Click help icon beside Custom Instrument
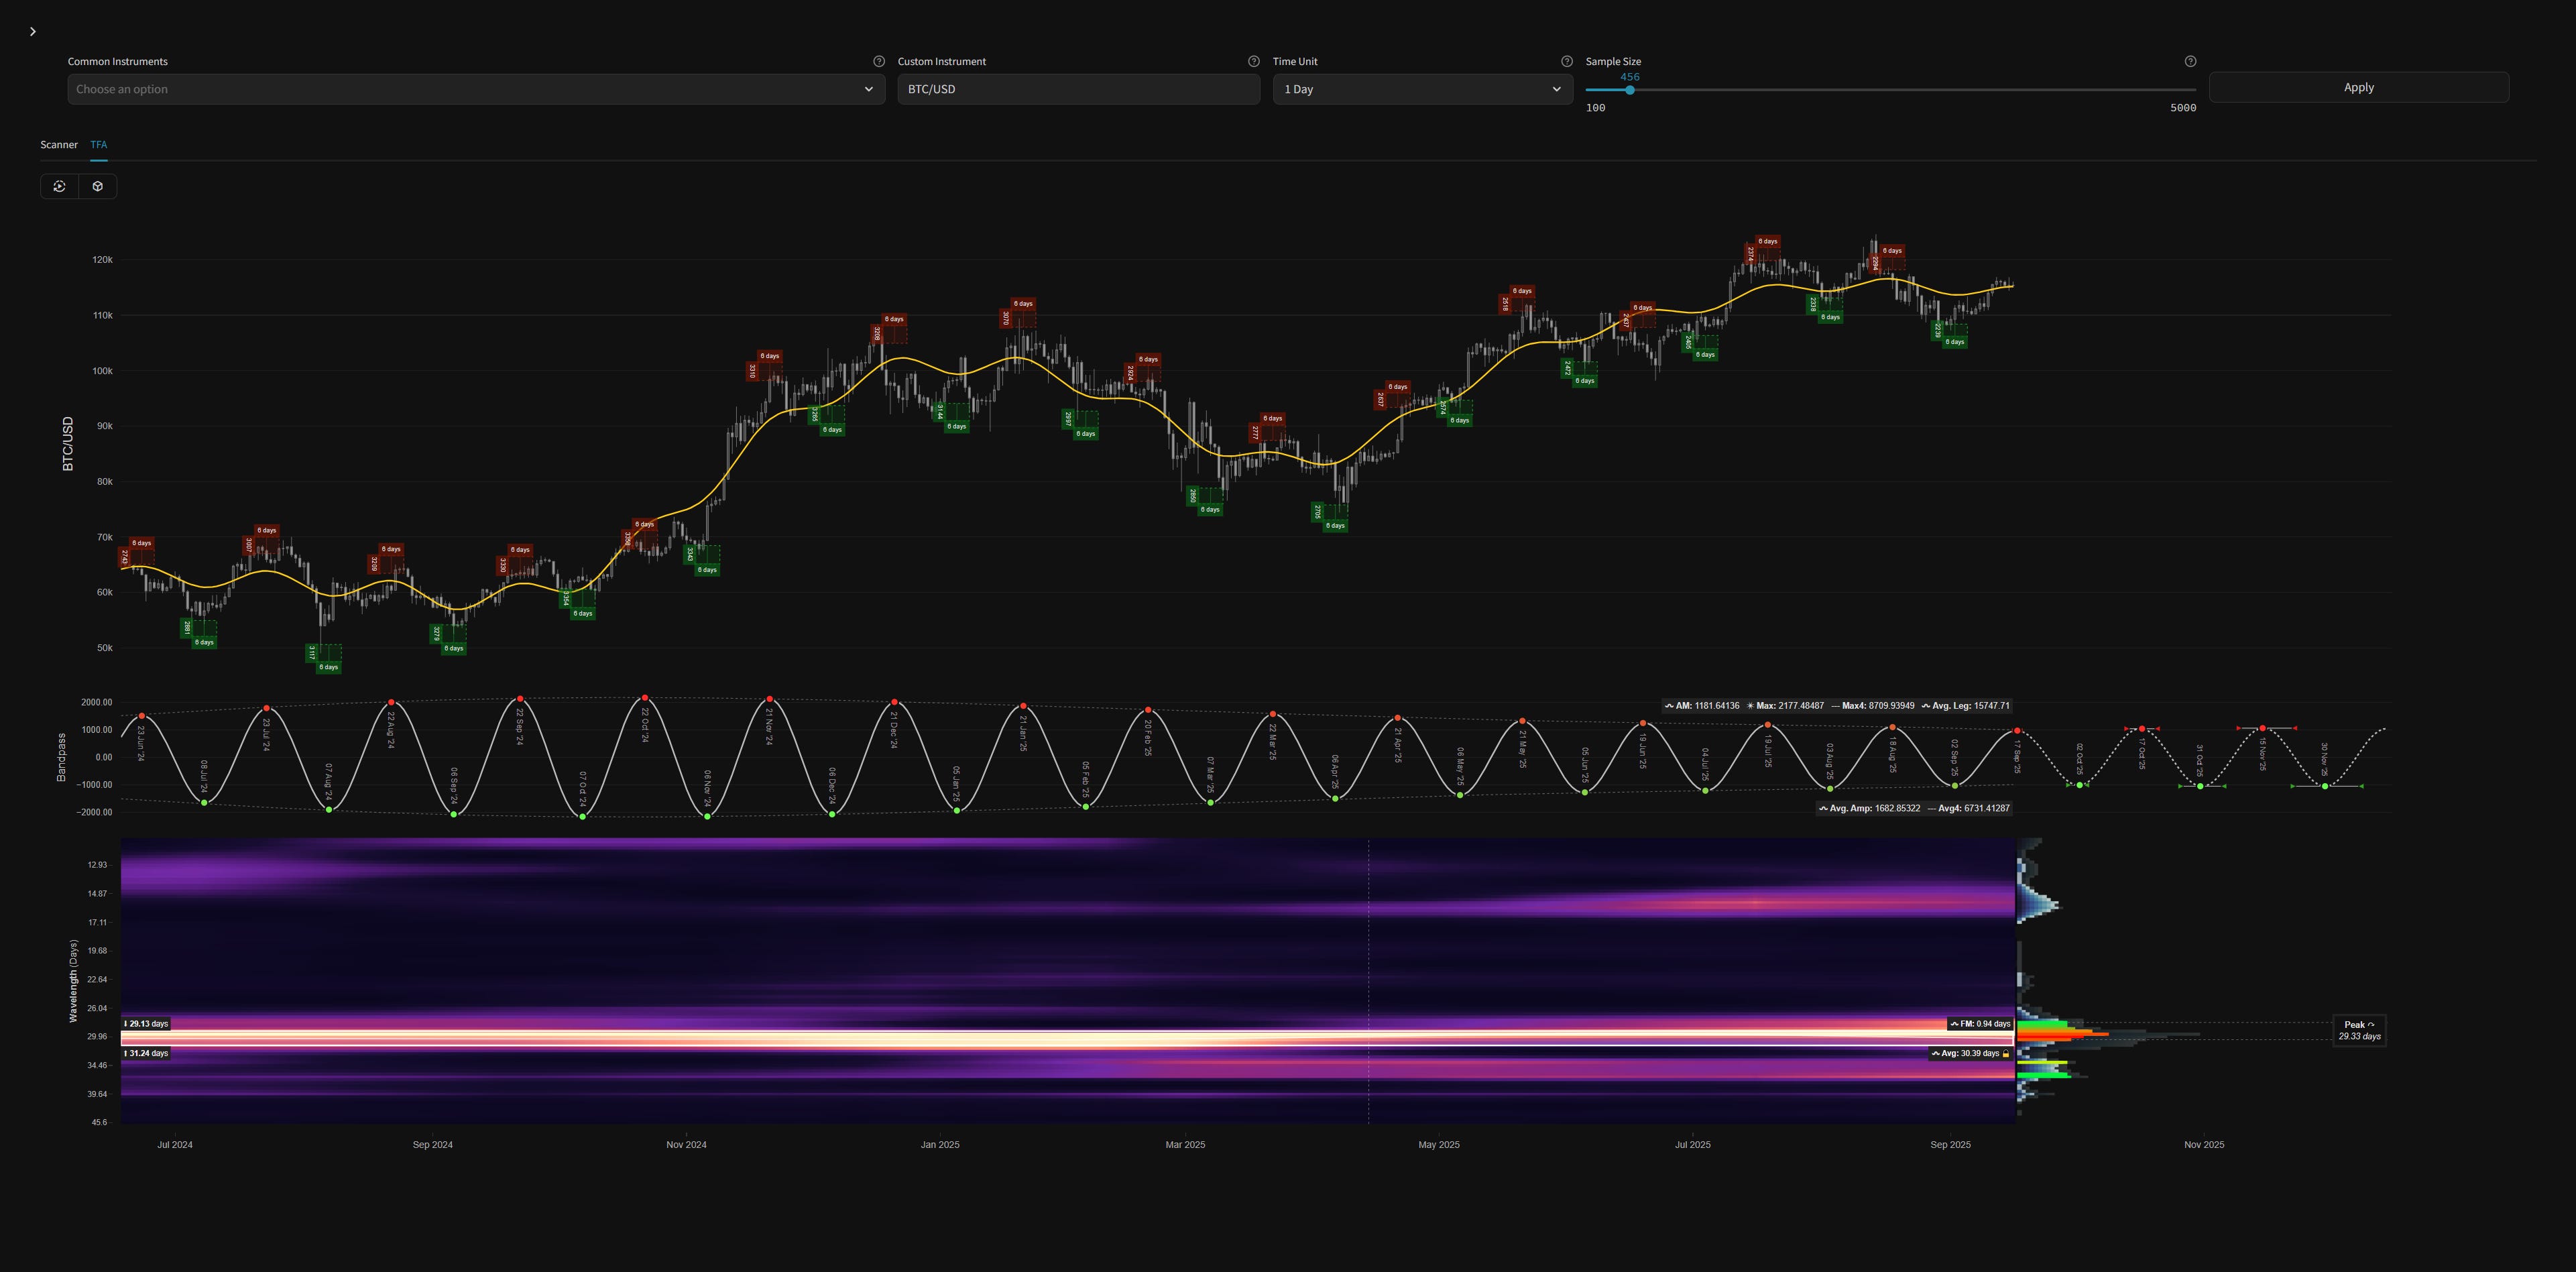The image size is (2576, 1272). 1253,61
